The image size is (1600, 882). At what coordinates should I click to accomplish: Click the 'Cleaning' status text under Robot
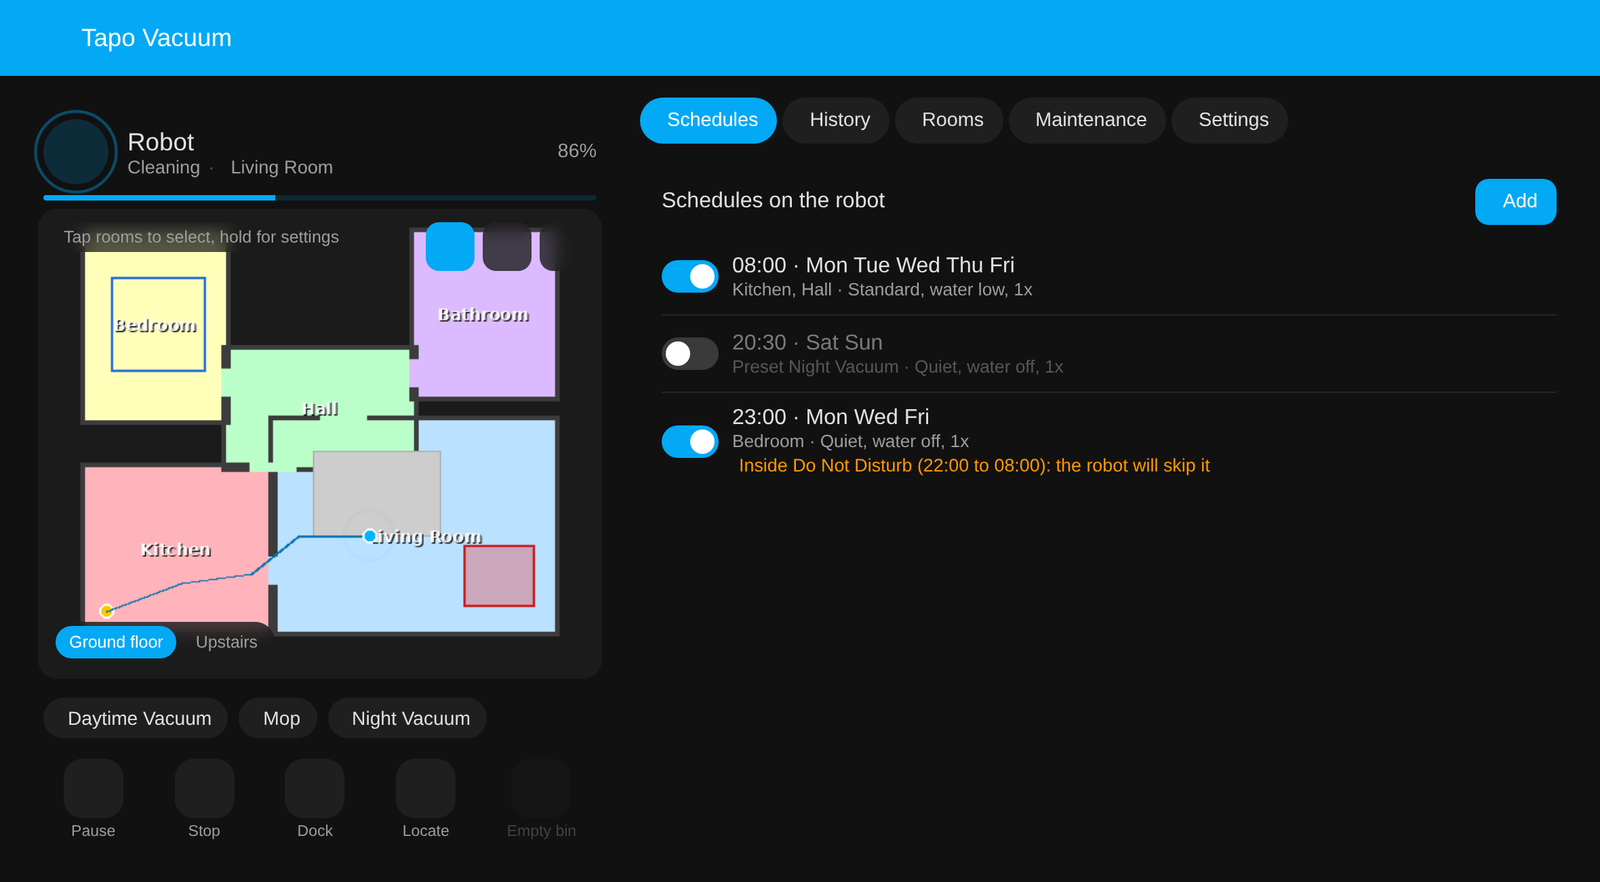(x=164, y=168)
